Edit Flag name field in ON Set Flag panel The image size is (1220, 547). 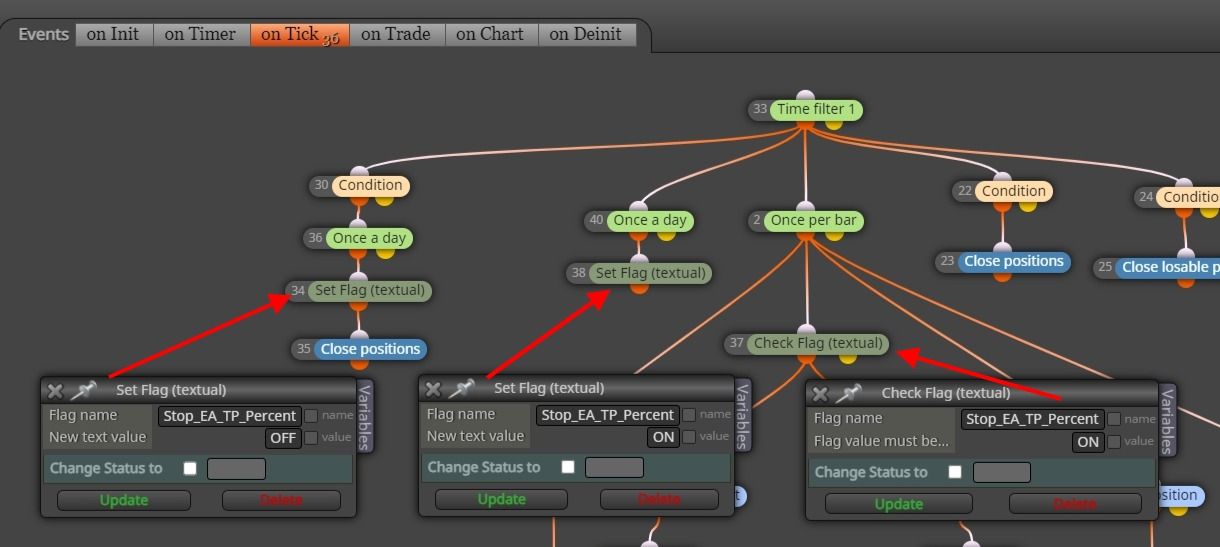pyautogui.click(x=608, y=414)
